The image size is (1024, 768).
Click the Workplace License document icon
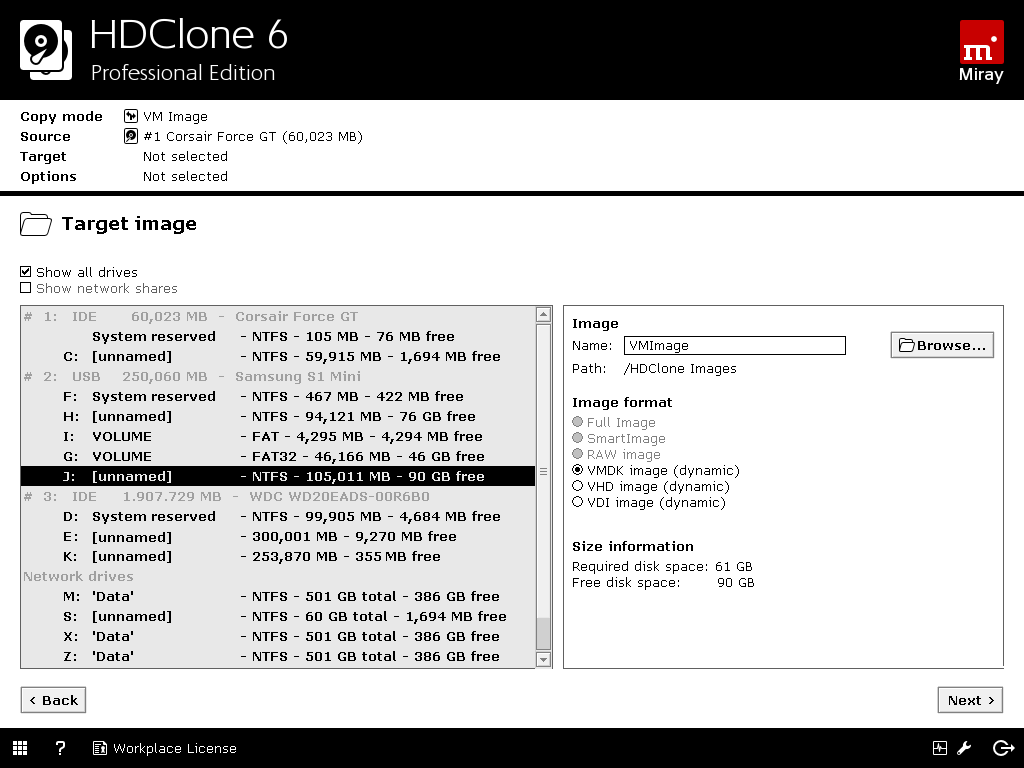[x=99, y=748]
